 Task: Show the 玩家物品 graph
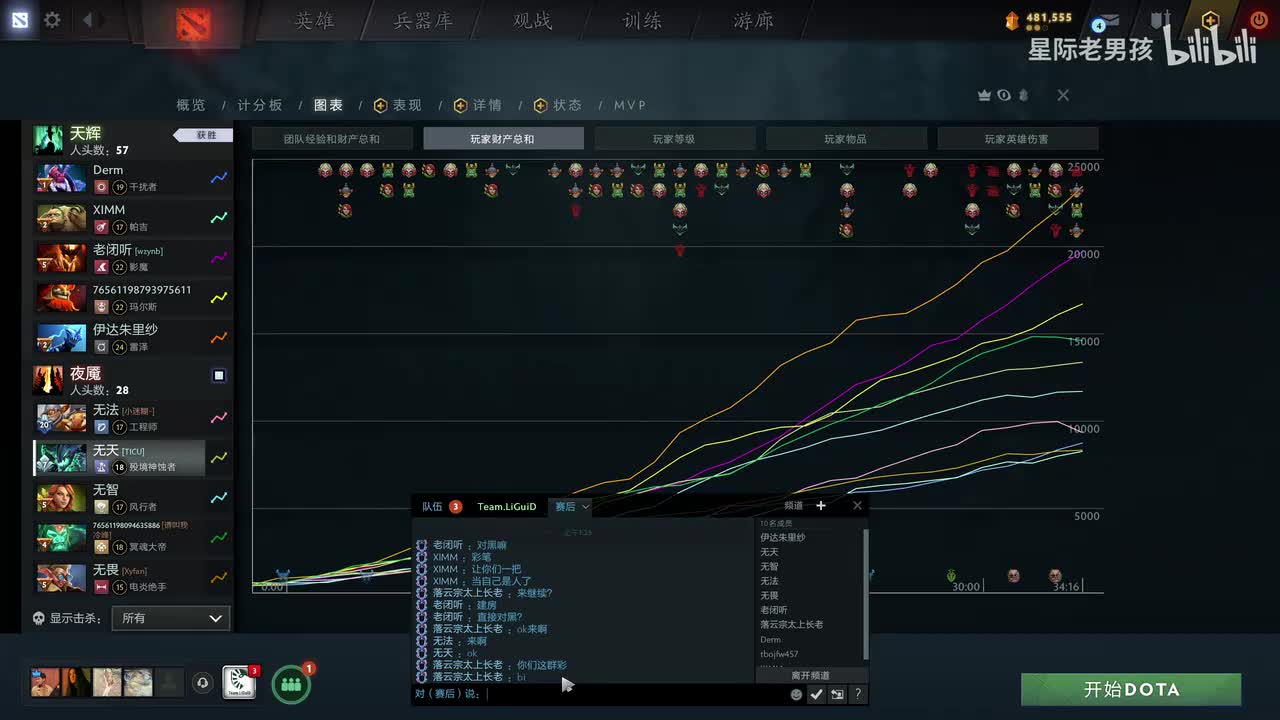click(x=846, y=139)
